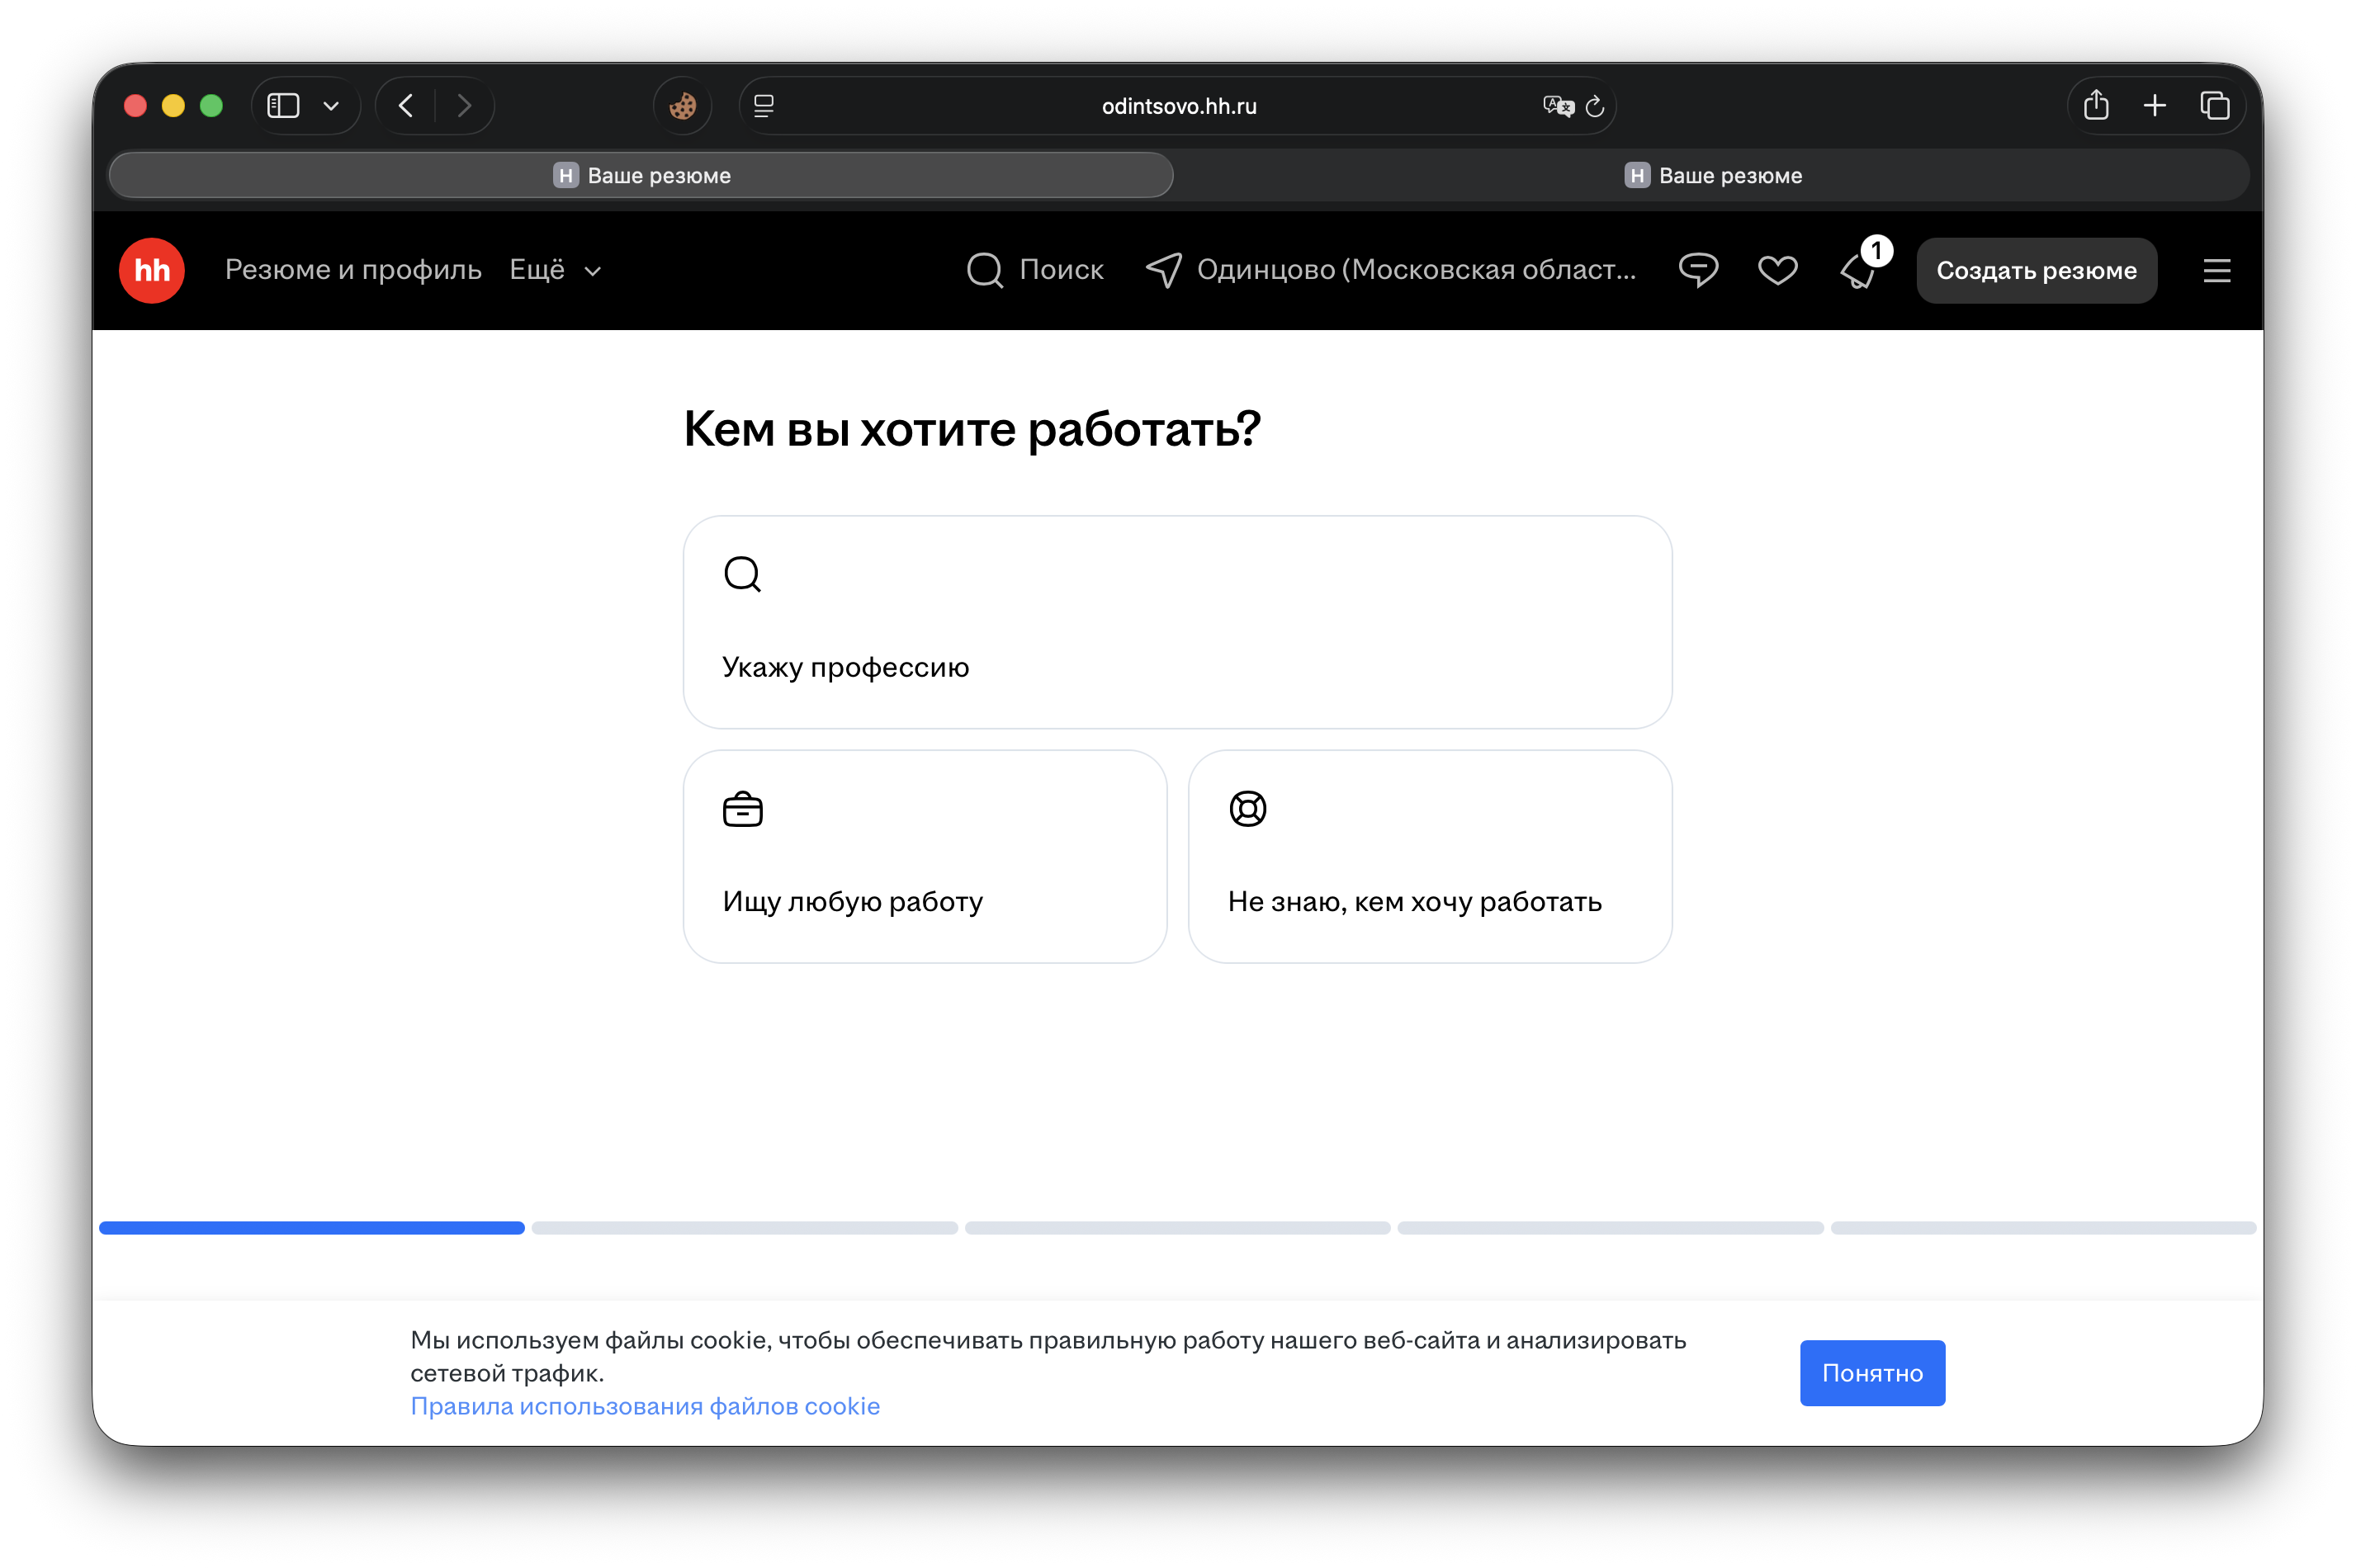Open the hamburger menu icon
The image size is (2356, 1568).
2216,270
